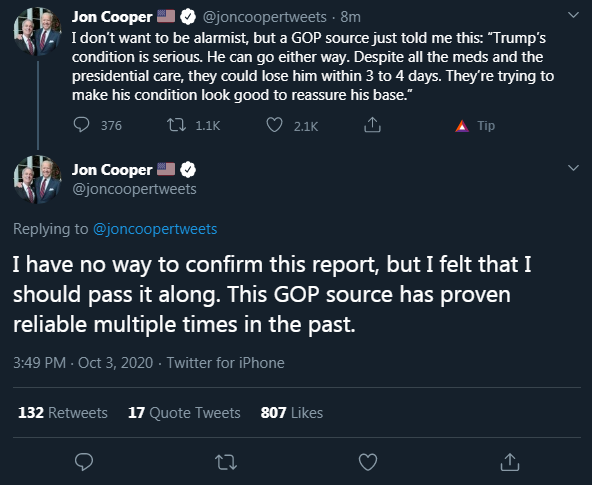Viewport: 592px width, 485px height.
Task: Open more options chevron on second tweet
Action: tap(574, 168)
